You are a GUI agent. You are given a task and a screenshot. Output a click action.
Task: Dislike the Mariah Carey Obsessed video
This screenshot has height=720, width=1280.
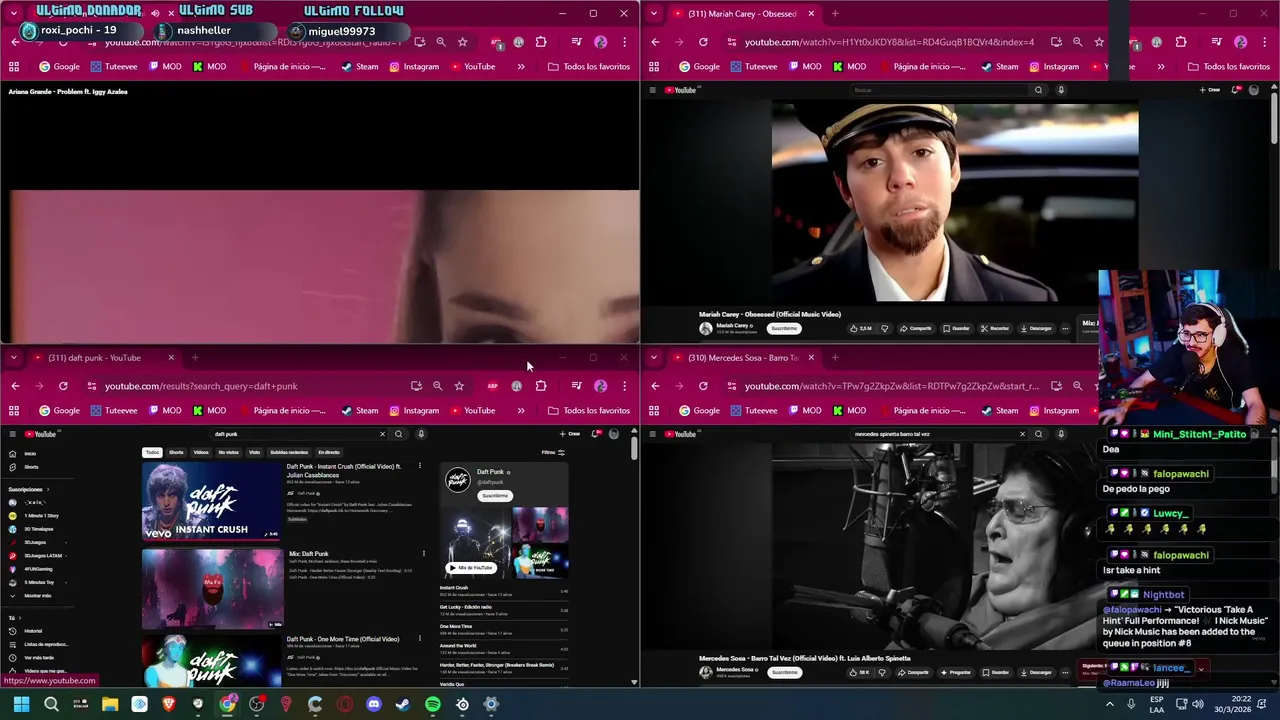tap(884, 328)
